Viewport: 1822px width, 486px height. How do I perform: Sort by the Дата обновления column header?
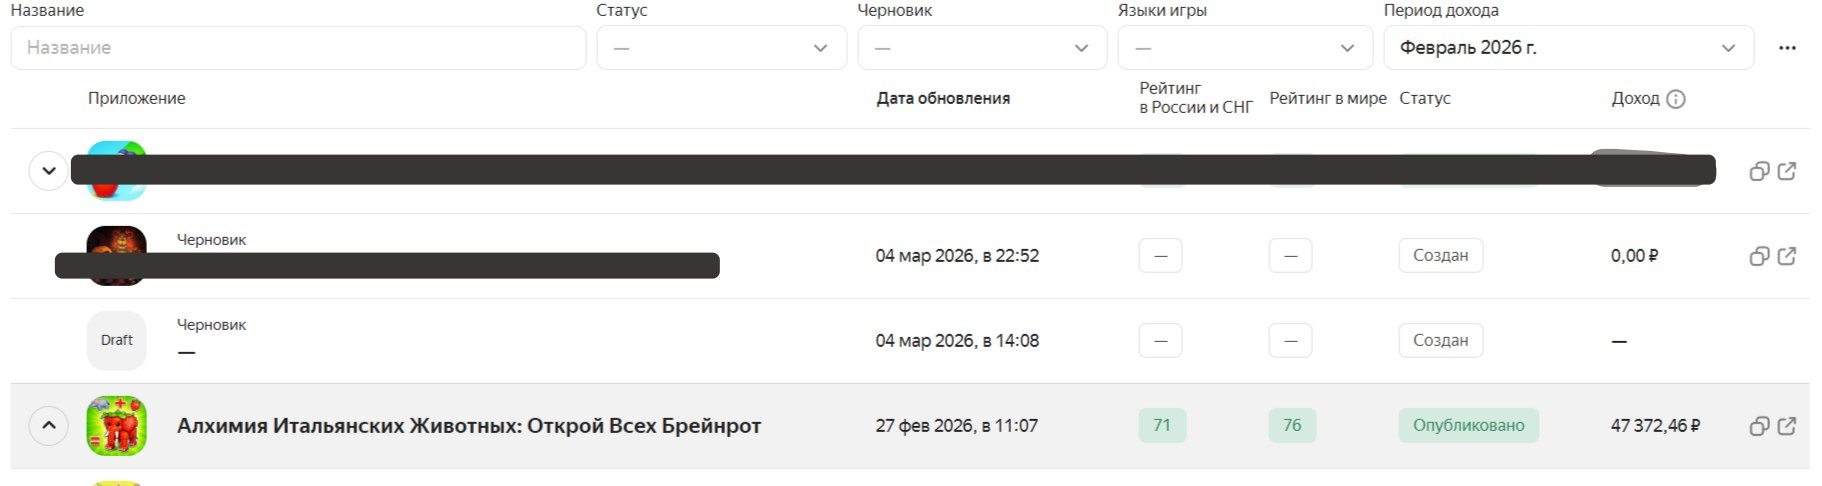(943, 99)
